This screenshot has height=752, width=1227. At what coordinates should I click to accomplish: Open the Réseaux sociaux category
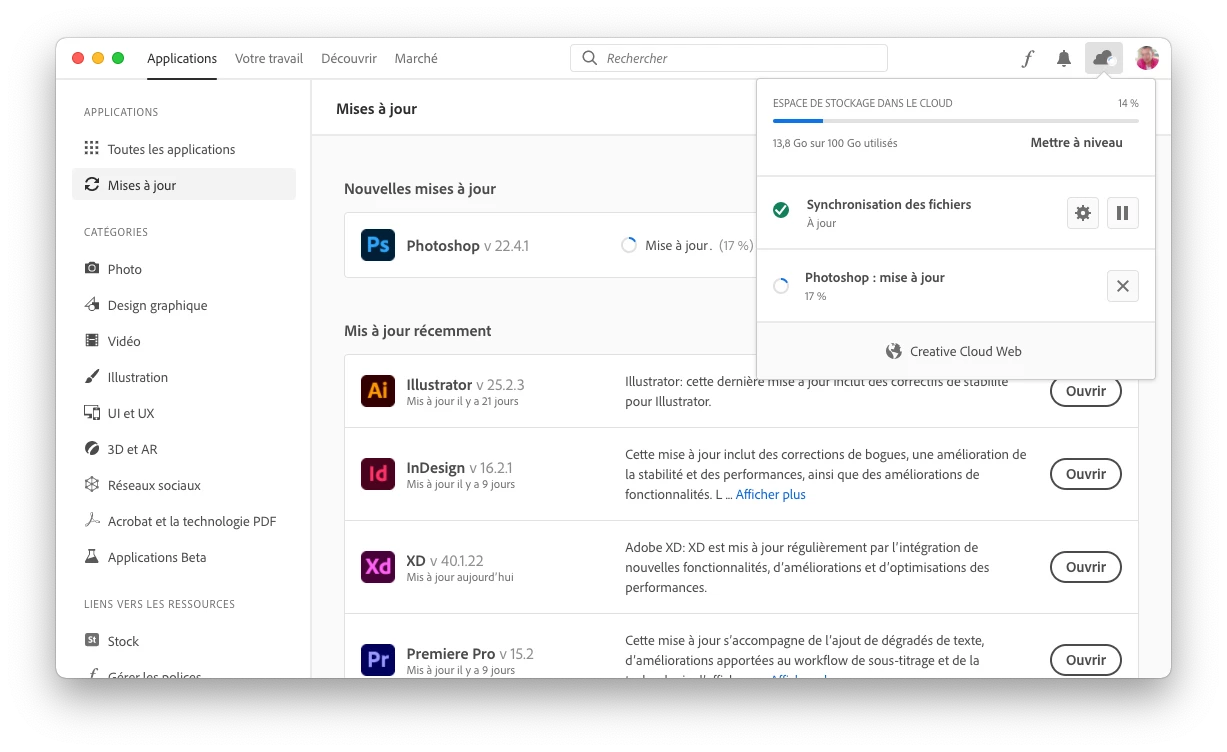pos(184,485)
